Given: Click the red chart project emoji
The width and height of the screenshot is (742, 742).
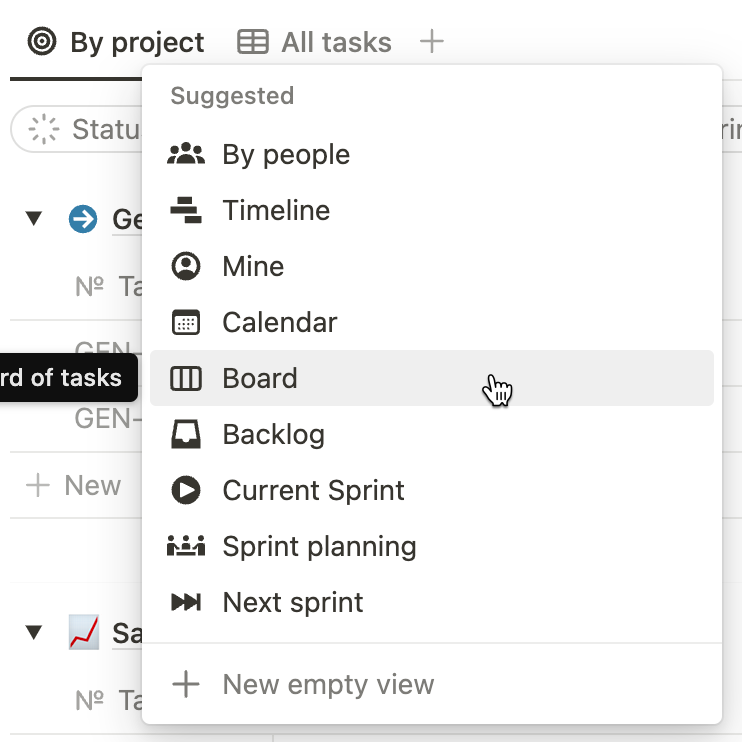Looking at the screenshot, I should (x=84, y=632).
